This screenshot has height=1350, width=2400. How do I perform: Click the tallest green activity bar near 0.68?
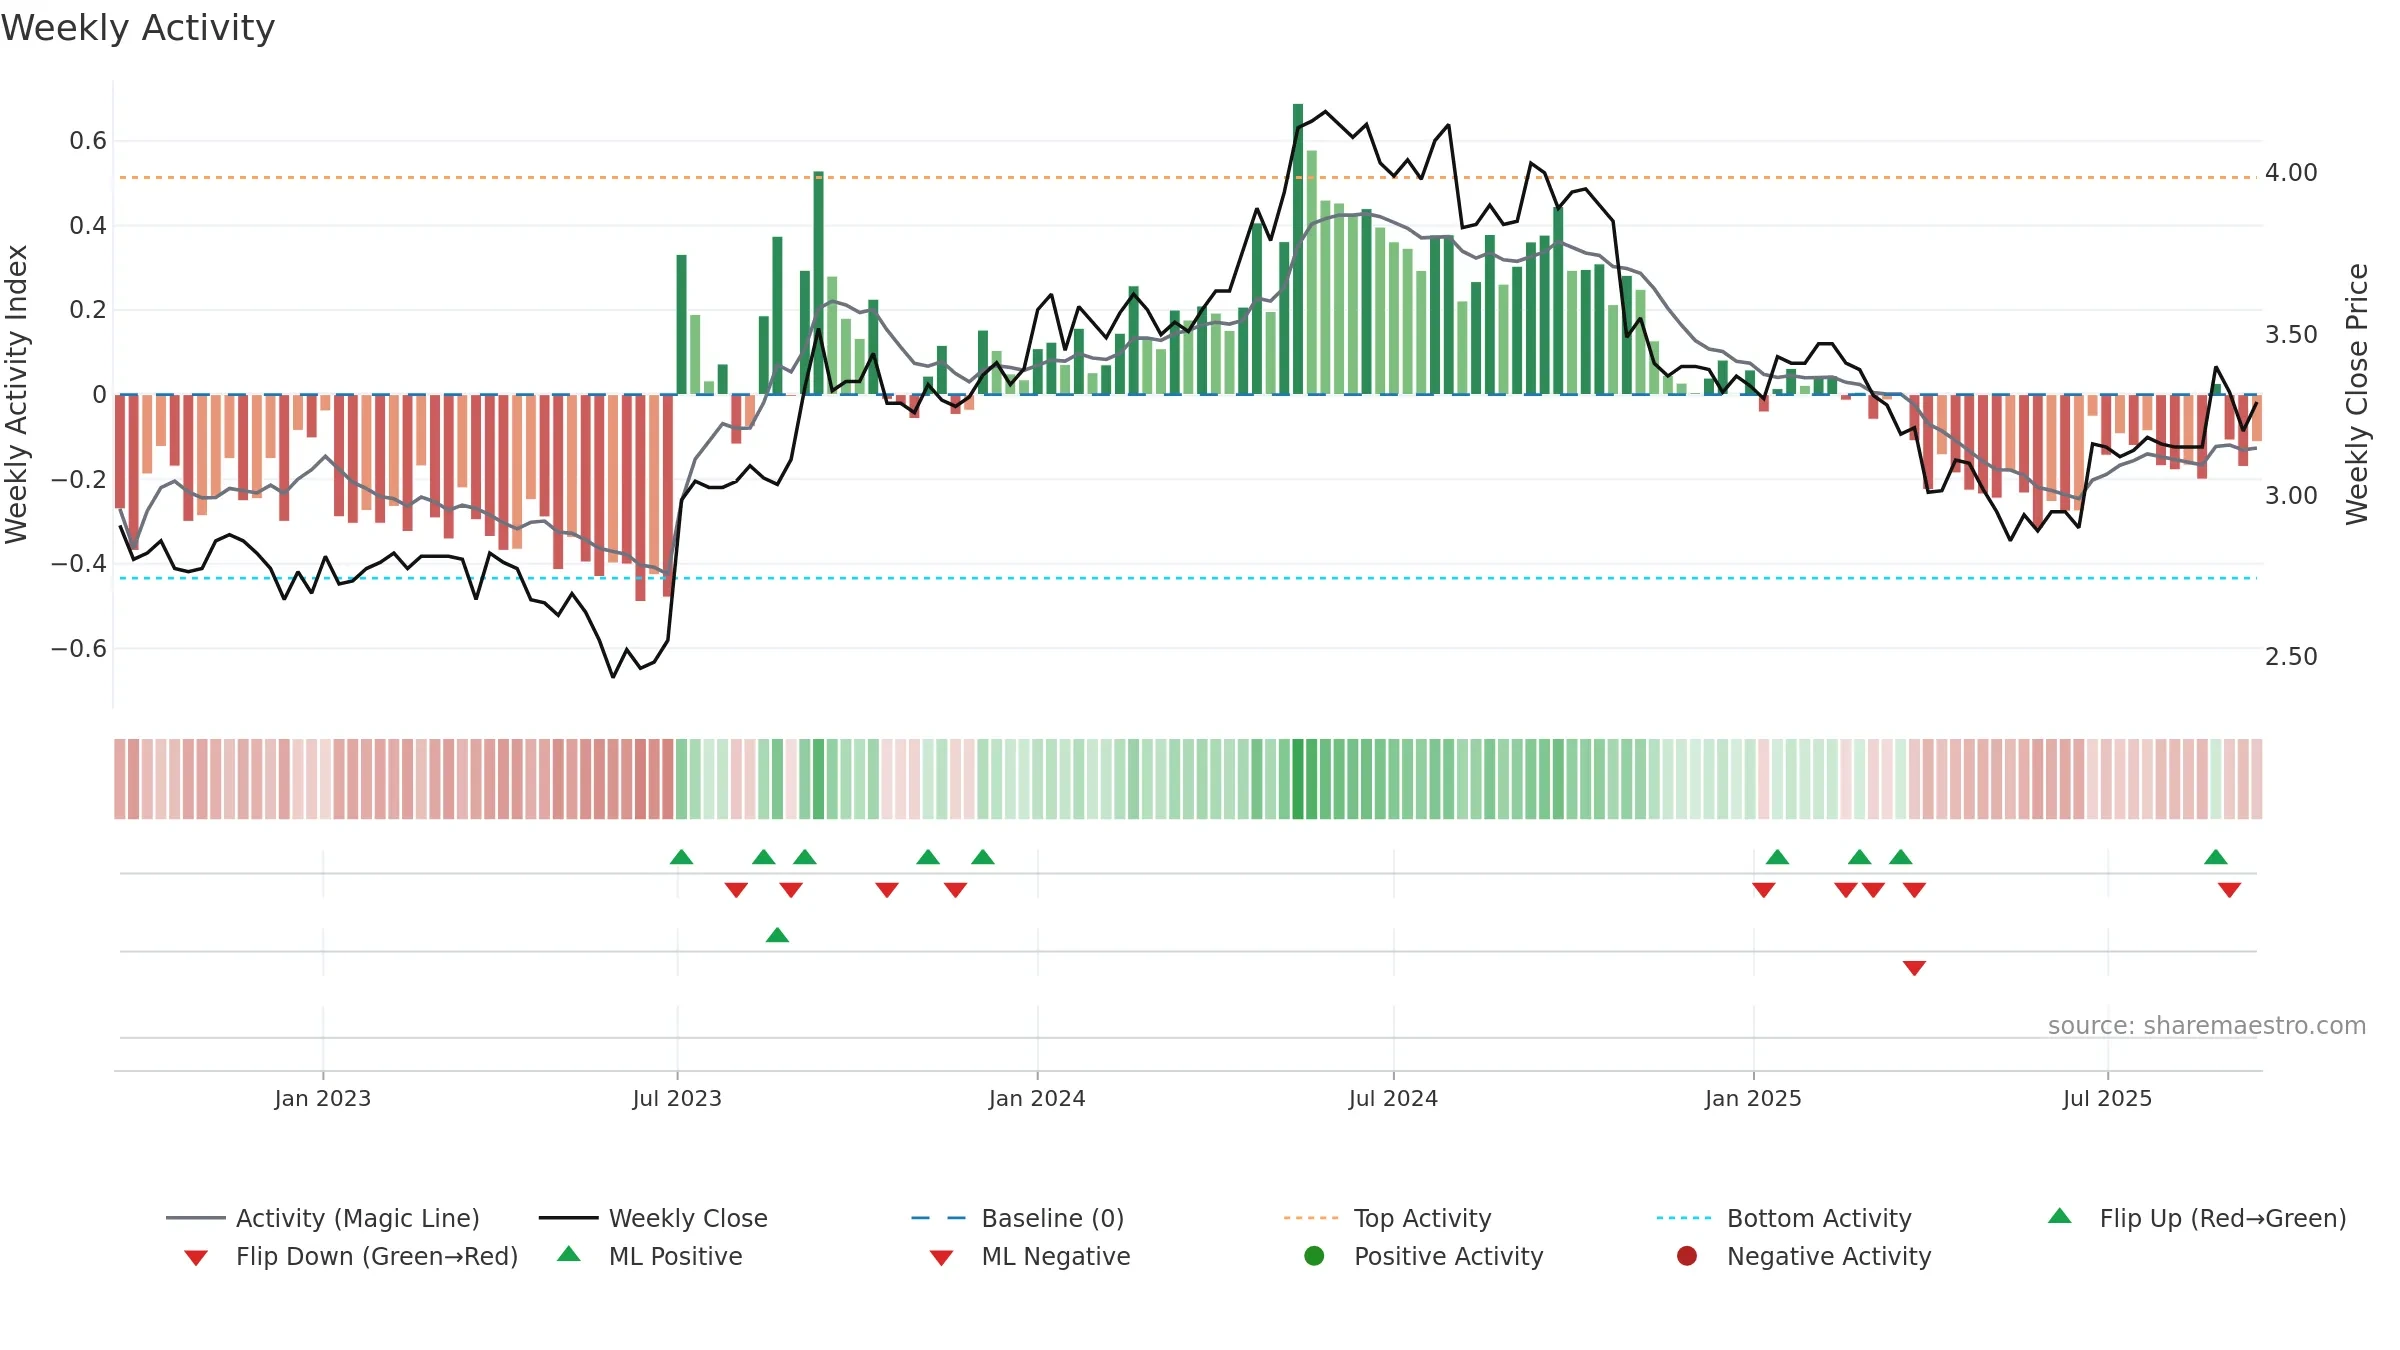pyautogui.click(x=1298, y=249)
